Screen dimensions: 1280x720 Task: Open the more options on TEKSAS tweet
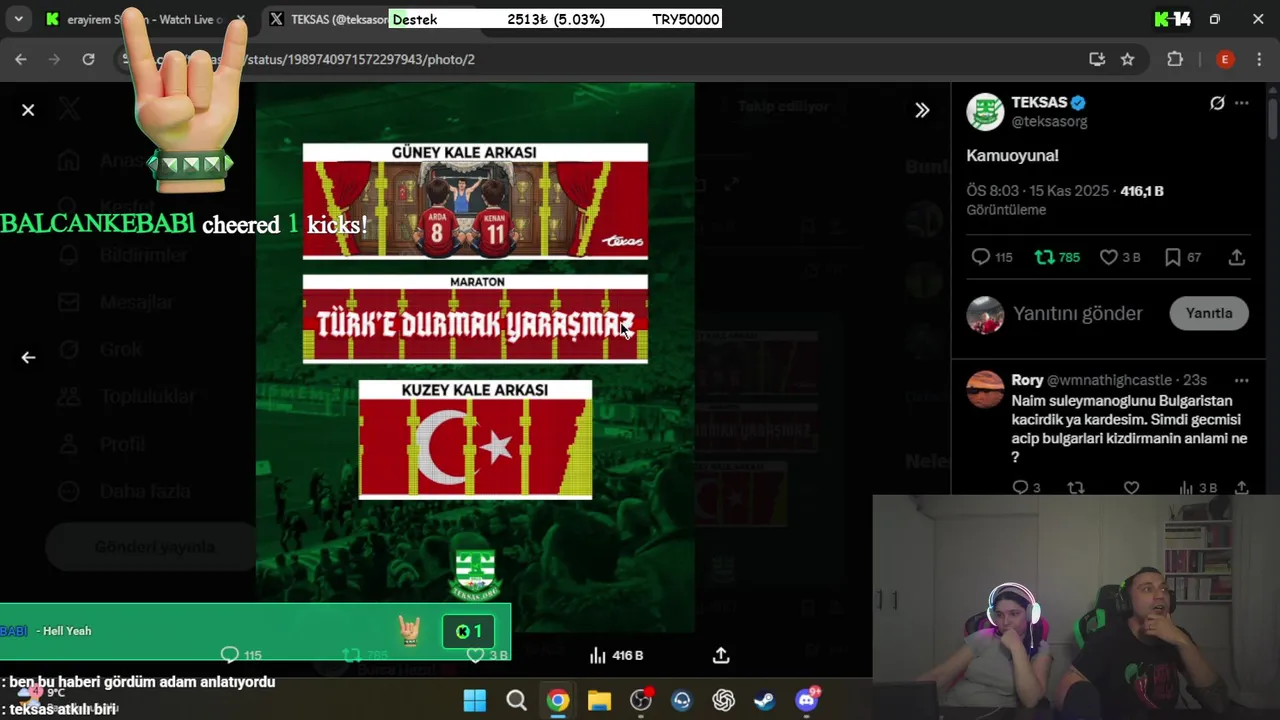coord(1242,103)
